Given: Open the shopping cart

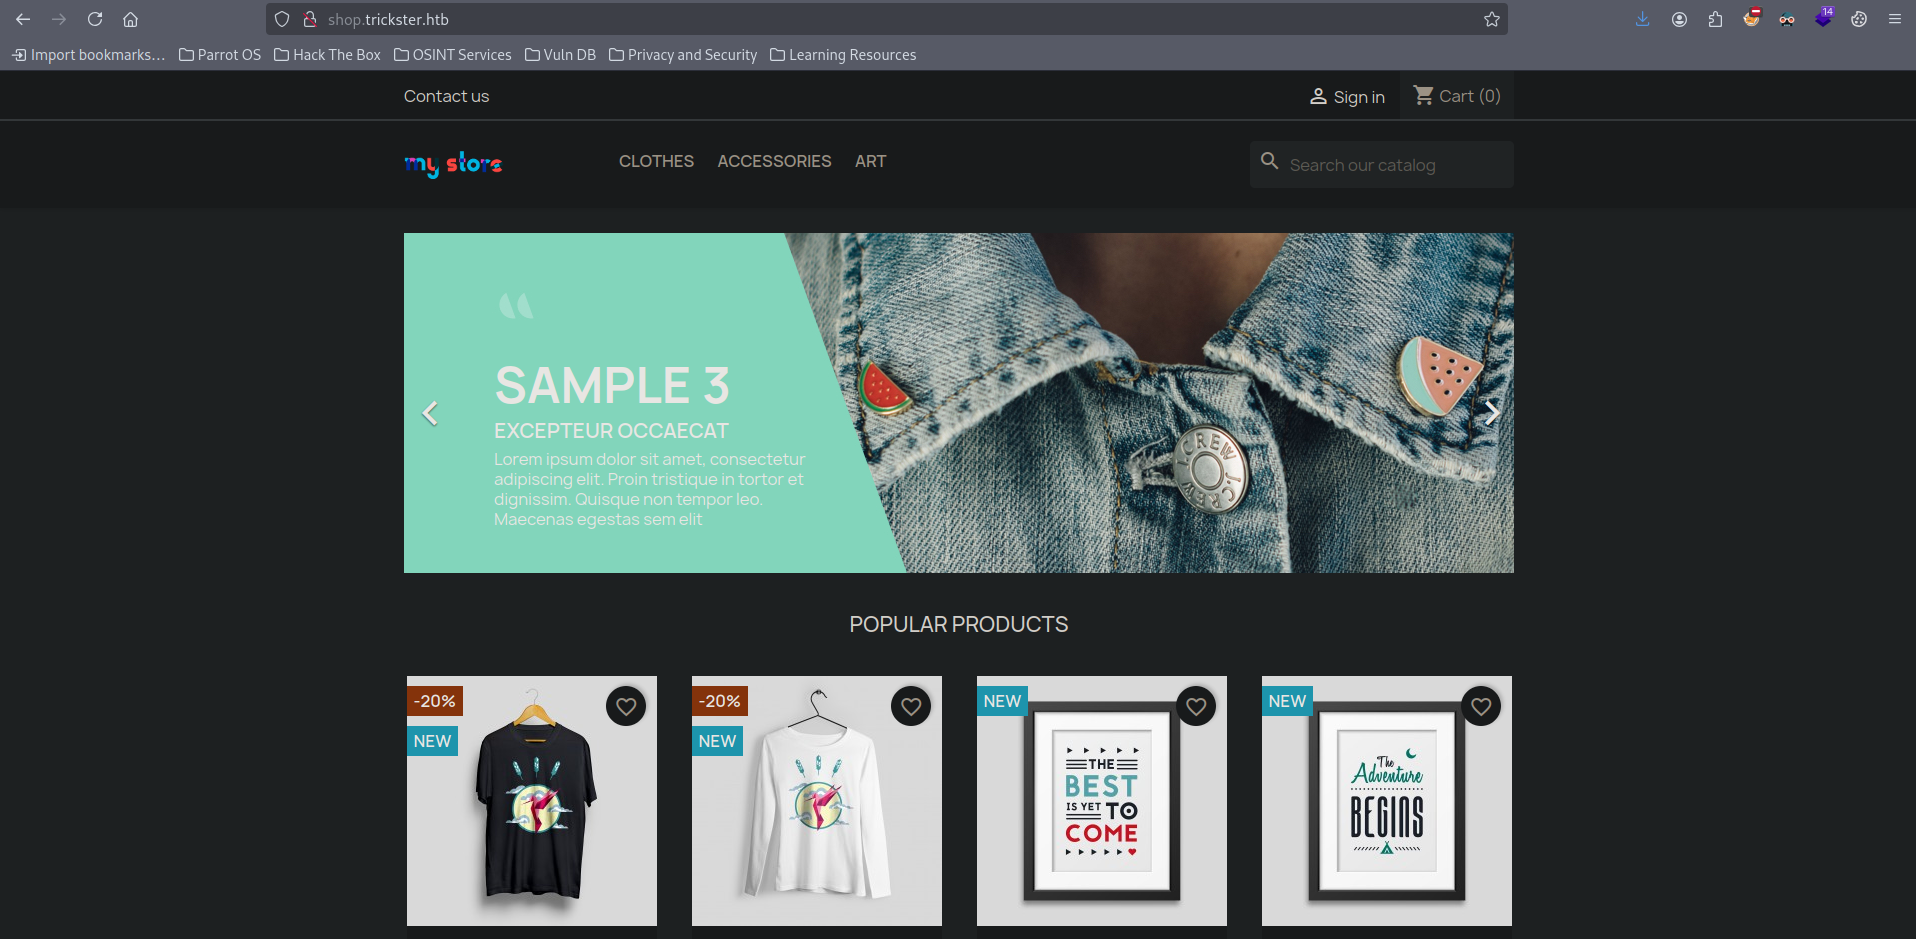Looking at the screenshot, I should [x=1456, y=96].
